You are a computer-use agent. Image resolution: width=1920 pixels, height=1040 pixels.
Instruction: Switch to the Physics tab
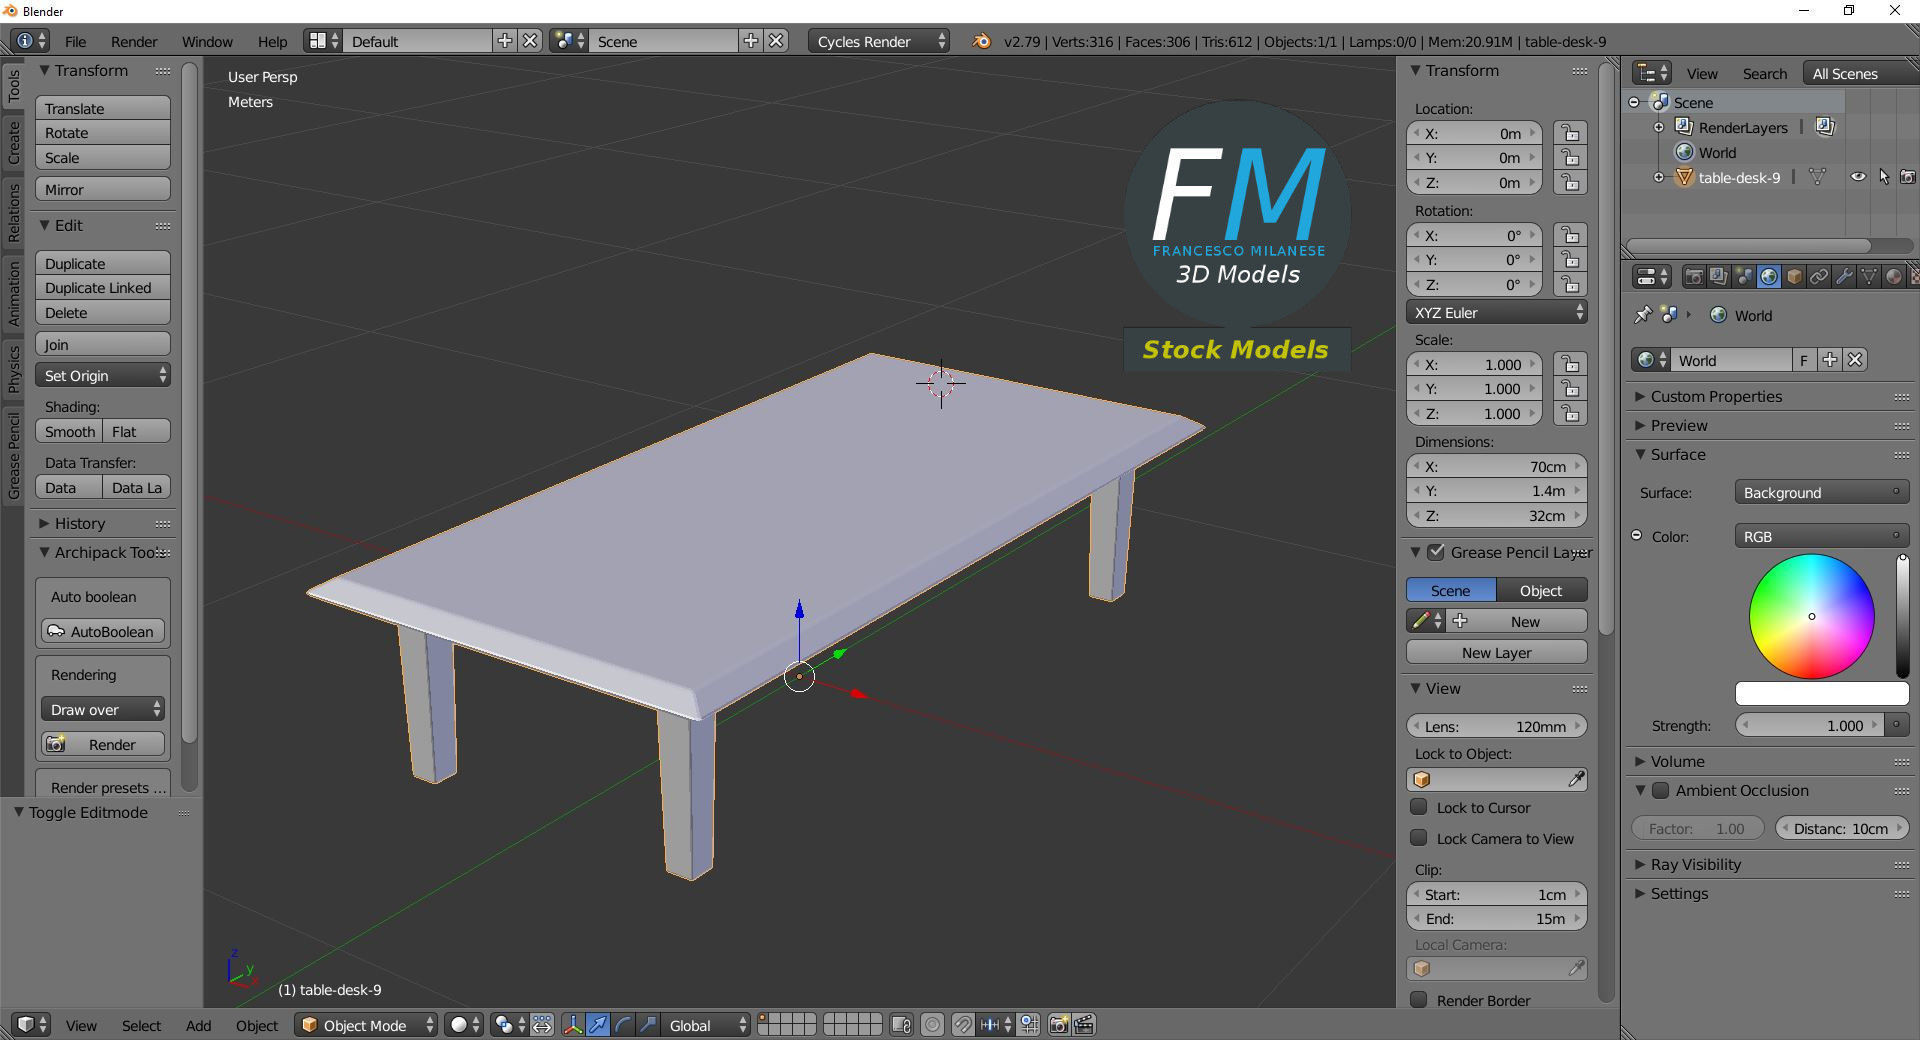14,368
